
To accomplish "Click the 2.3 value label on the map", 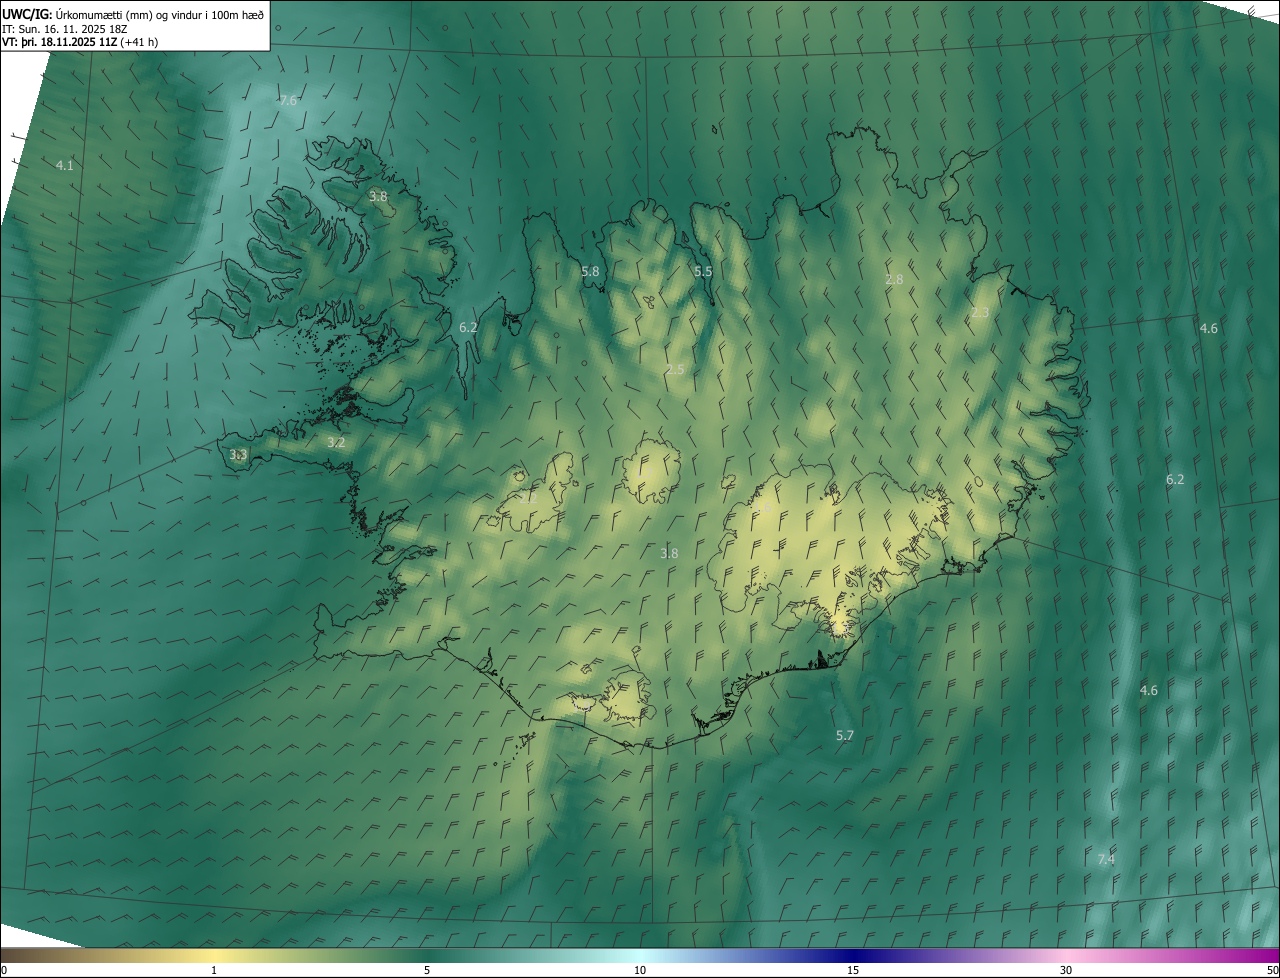I will 980,313.
